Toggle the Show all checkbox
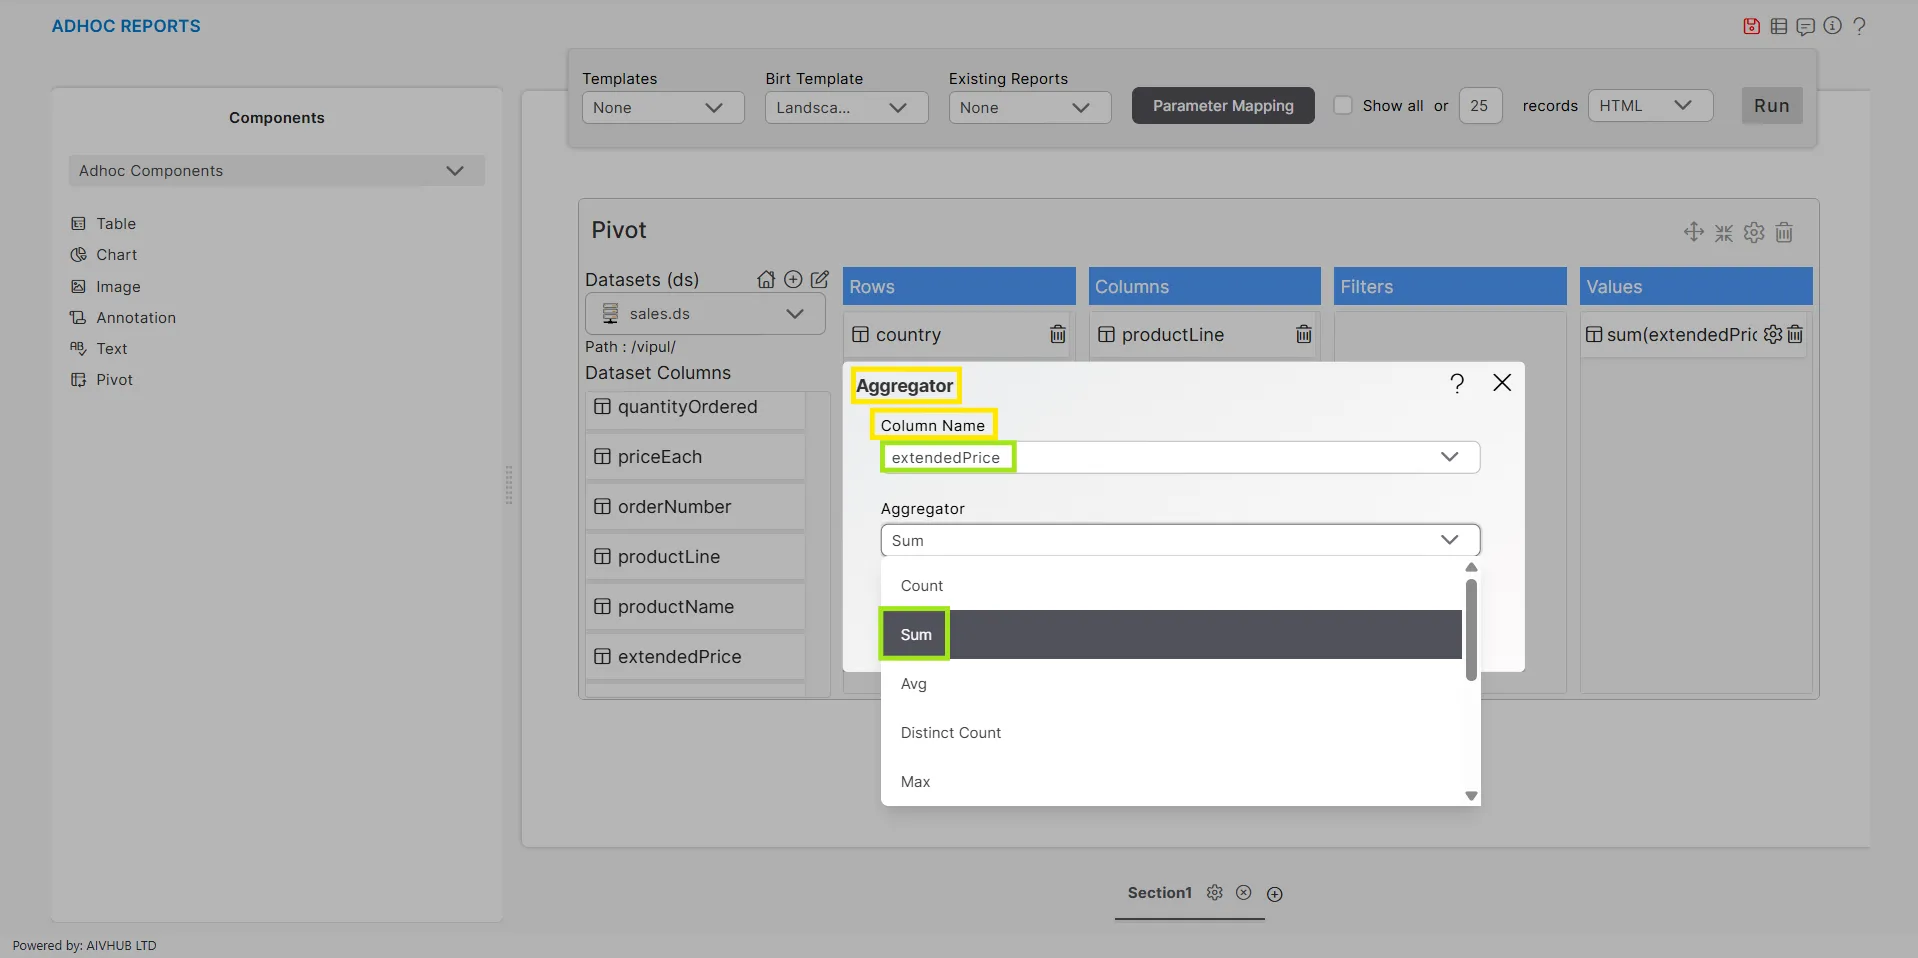Viewport: 1918px width, 958px height. [1343, 106]
